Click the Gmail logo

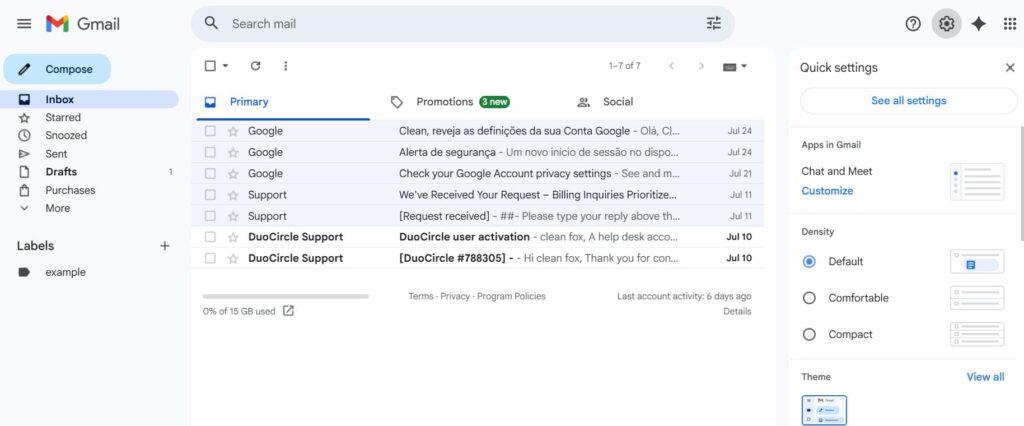tap(83, 24)
